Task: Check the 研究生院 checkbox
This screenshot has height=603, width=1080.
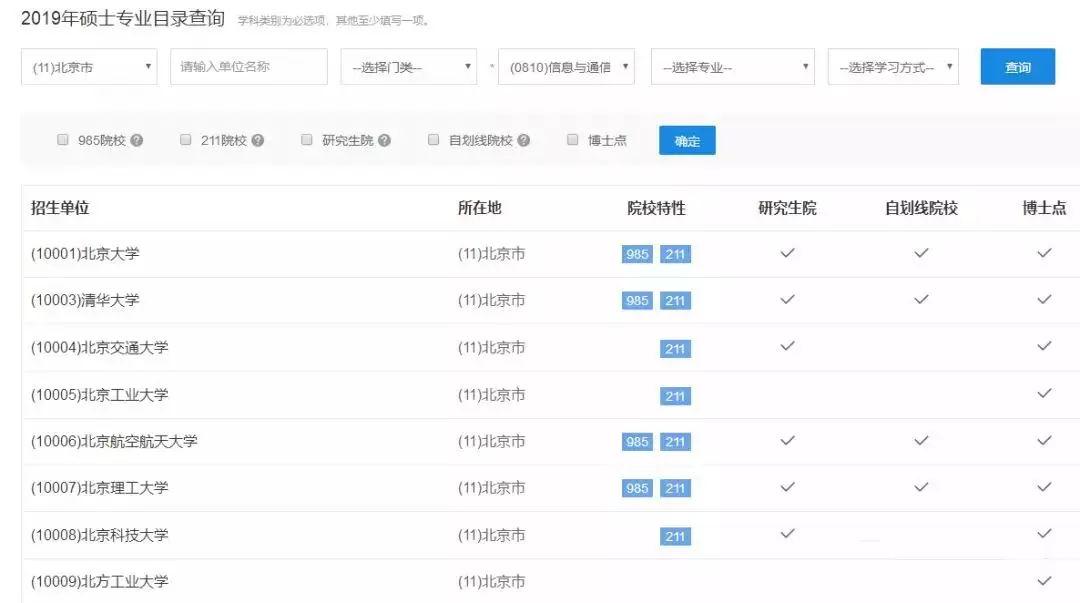Action: [x=307, y=140]
